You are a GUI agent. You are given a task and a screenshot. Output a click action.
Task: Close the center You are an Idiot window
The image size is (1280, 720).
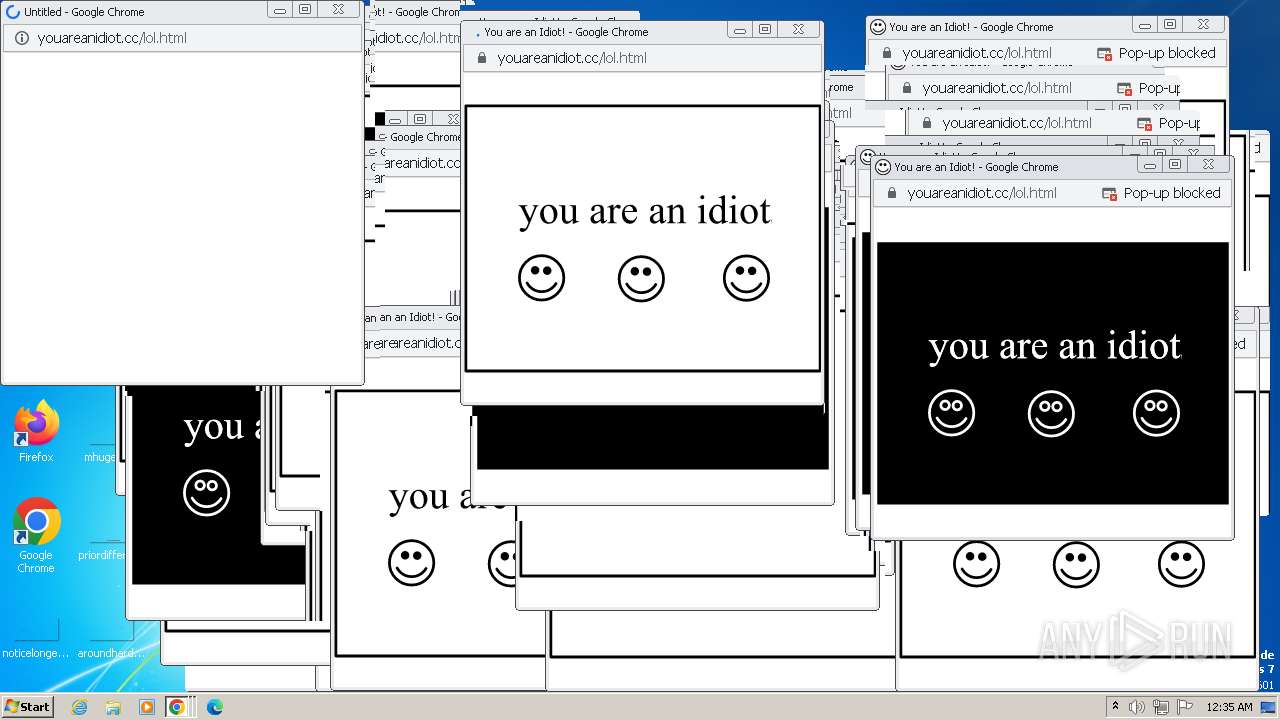[799, 30]
